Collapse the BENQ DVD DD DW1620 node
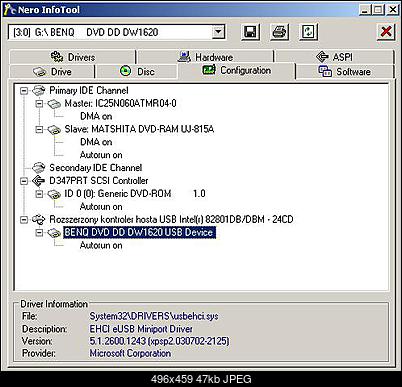Image resolution: width=402 pixels, height=387 pixels. pyautogui.click(x=39, y=233)
